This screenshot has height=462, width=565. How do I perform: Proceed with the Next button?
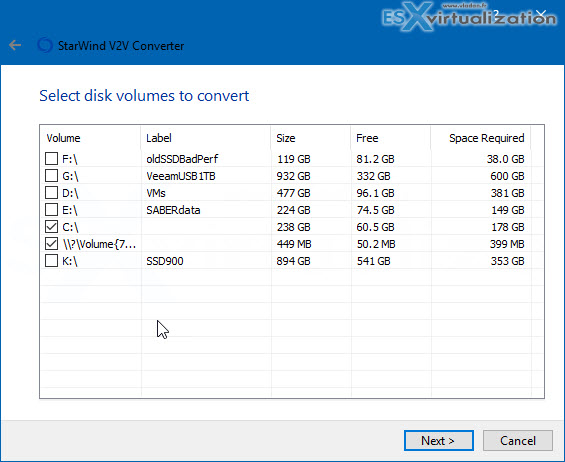pyautogui.click(x=439, y=440)
